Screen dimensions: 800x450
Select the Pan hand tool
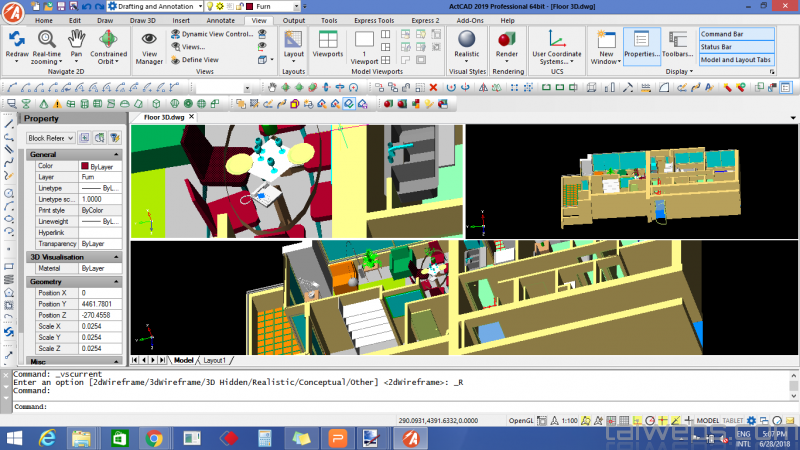77,38
